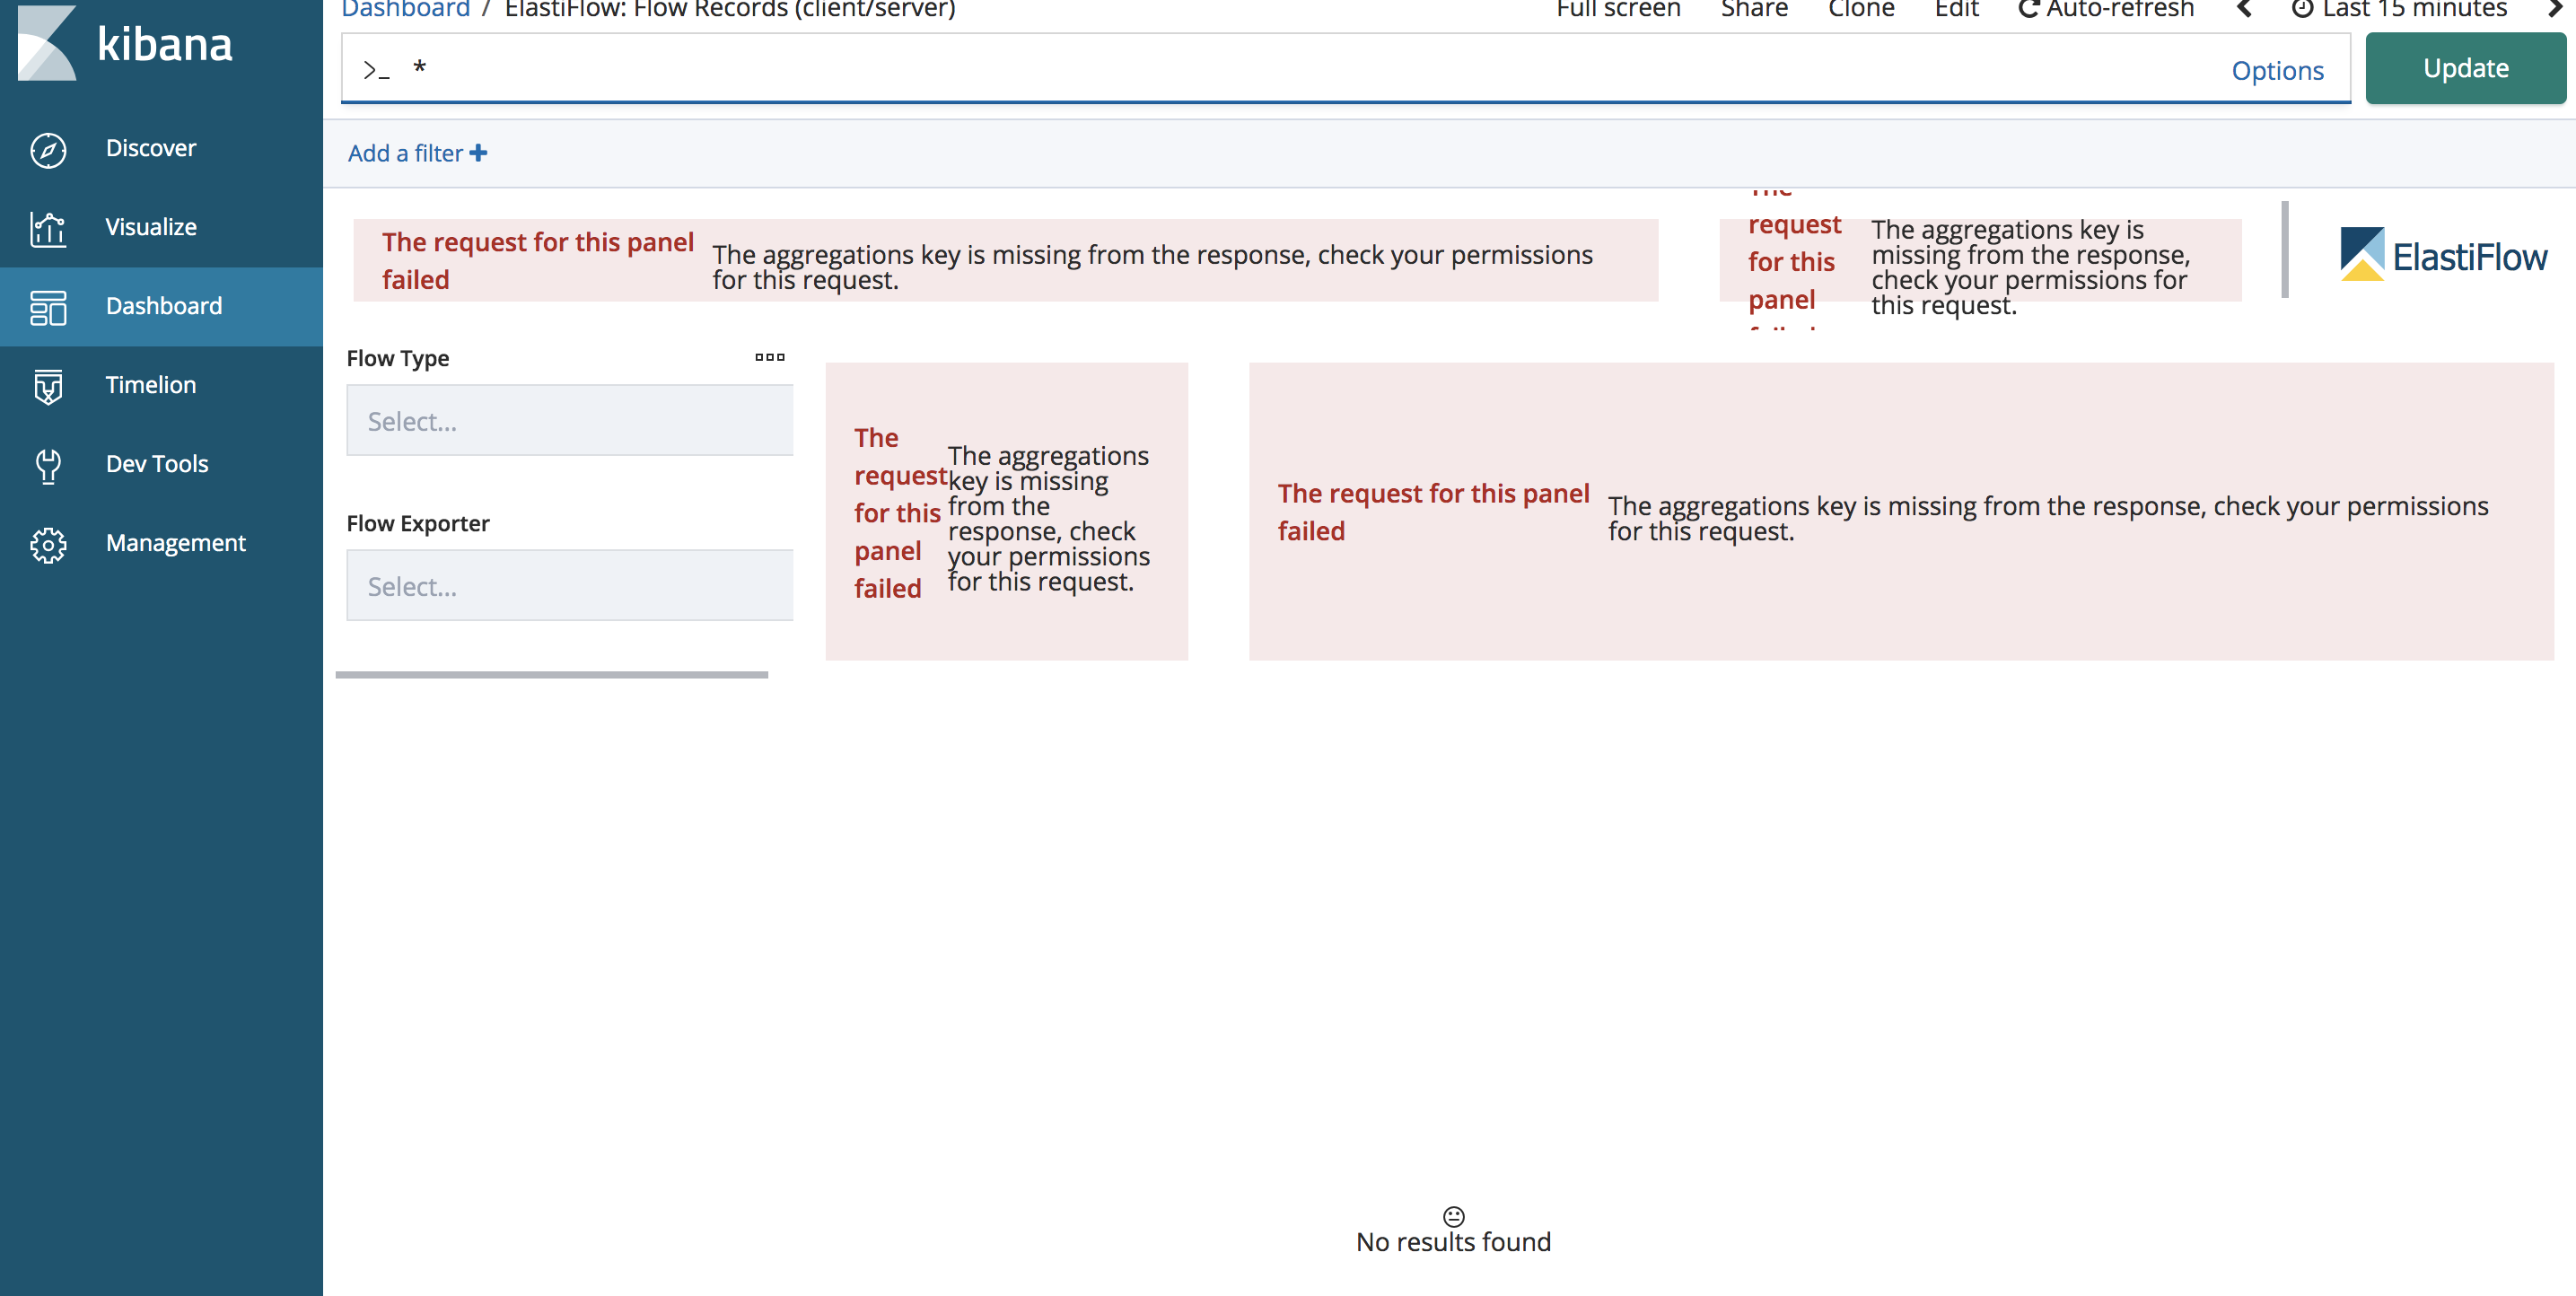Image resolution: width=2576 pixels, height=1296 pixels.
Task: Open the Share menu
Action: [x=1754, y=10]
